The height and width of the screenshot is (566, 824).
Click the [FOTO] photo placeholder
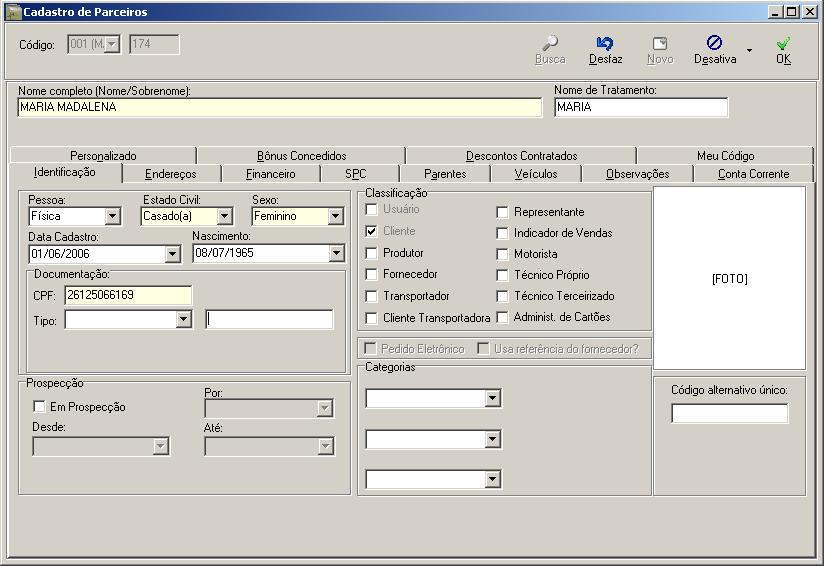pyautogui.click(x=729, y=279)
